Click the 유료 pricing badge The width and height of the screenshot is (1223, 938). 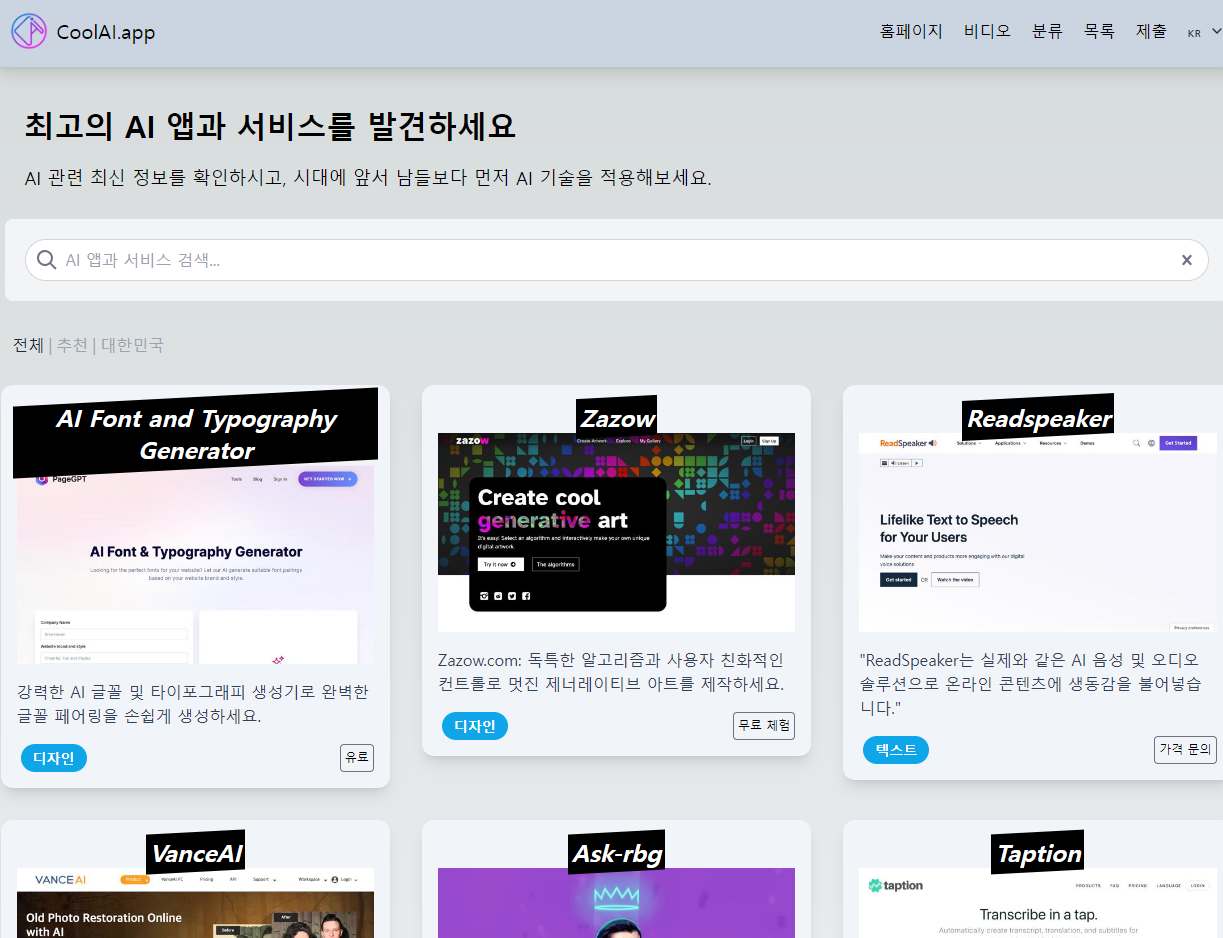[x=357, y=758]
